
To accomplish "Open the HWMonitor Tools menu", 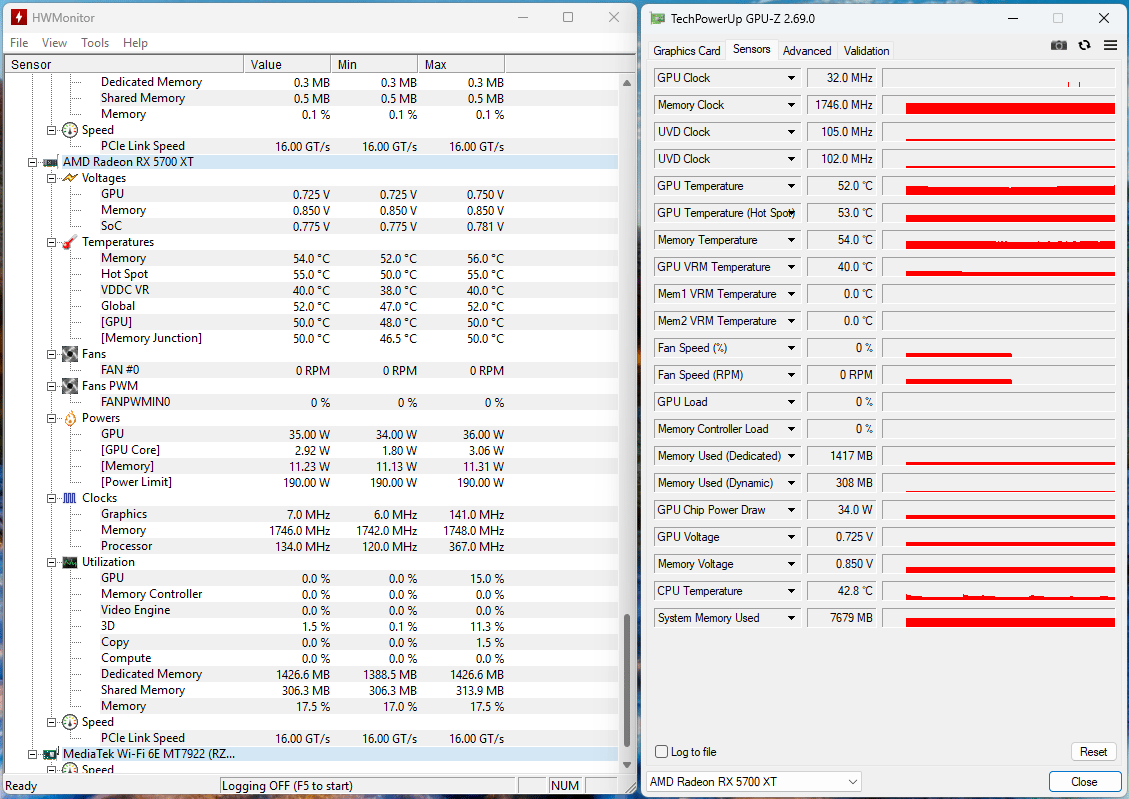I will [95, 42].
